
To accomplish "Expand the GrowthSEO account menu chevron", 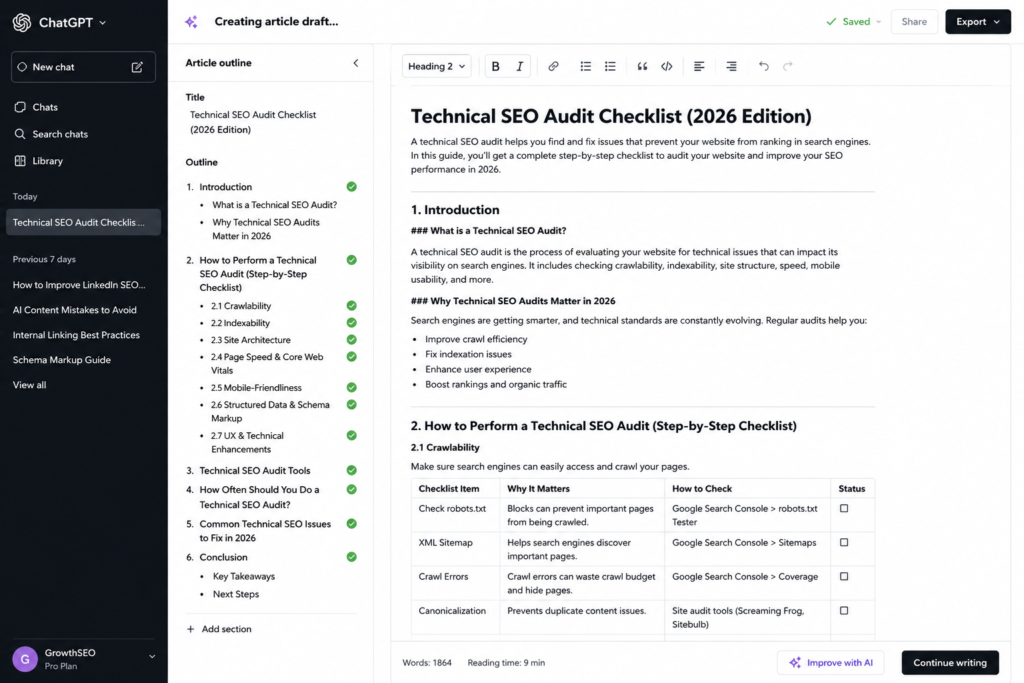I will 152,656.
